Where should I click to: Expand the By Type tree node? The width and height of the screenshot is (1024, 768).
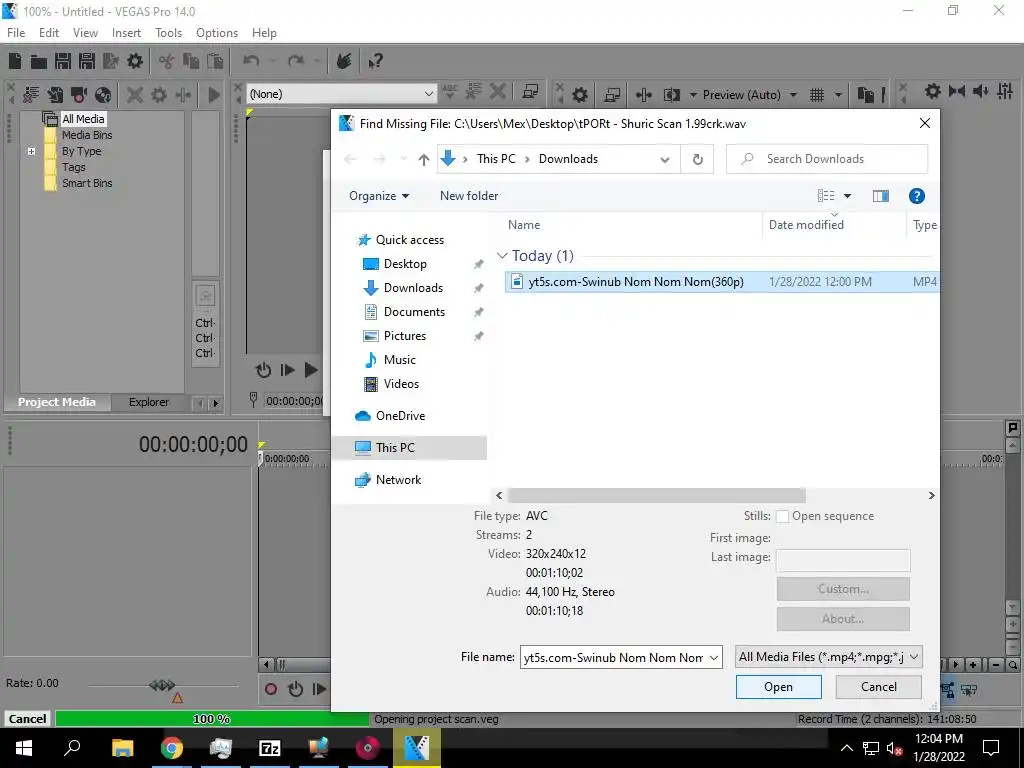click(x=31, y=151)
